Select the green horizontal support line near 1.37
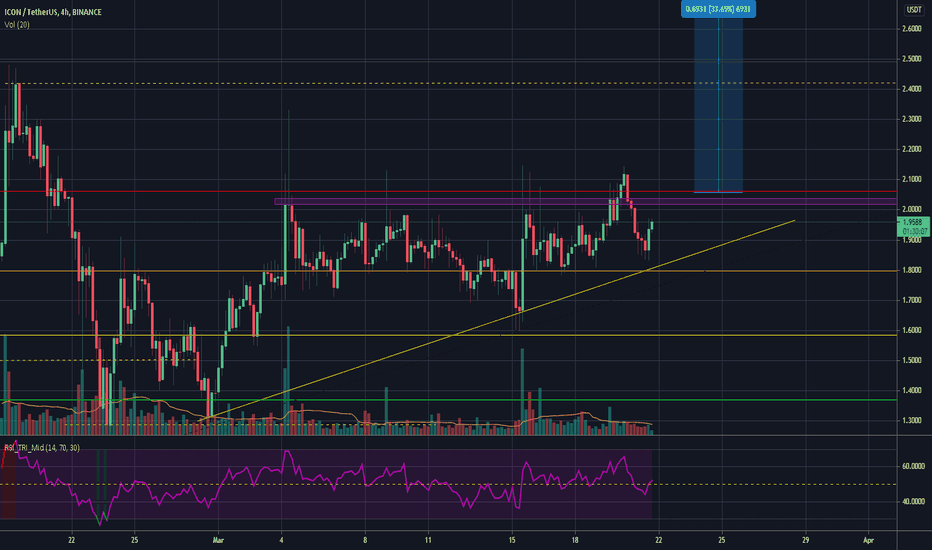Image resolution: width=932 pixels, height=550 pixels. coord(448,400)
